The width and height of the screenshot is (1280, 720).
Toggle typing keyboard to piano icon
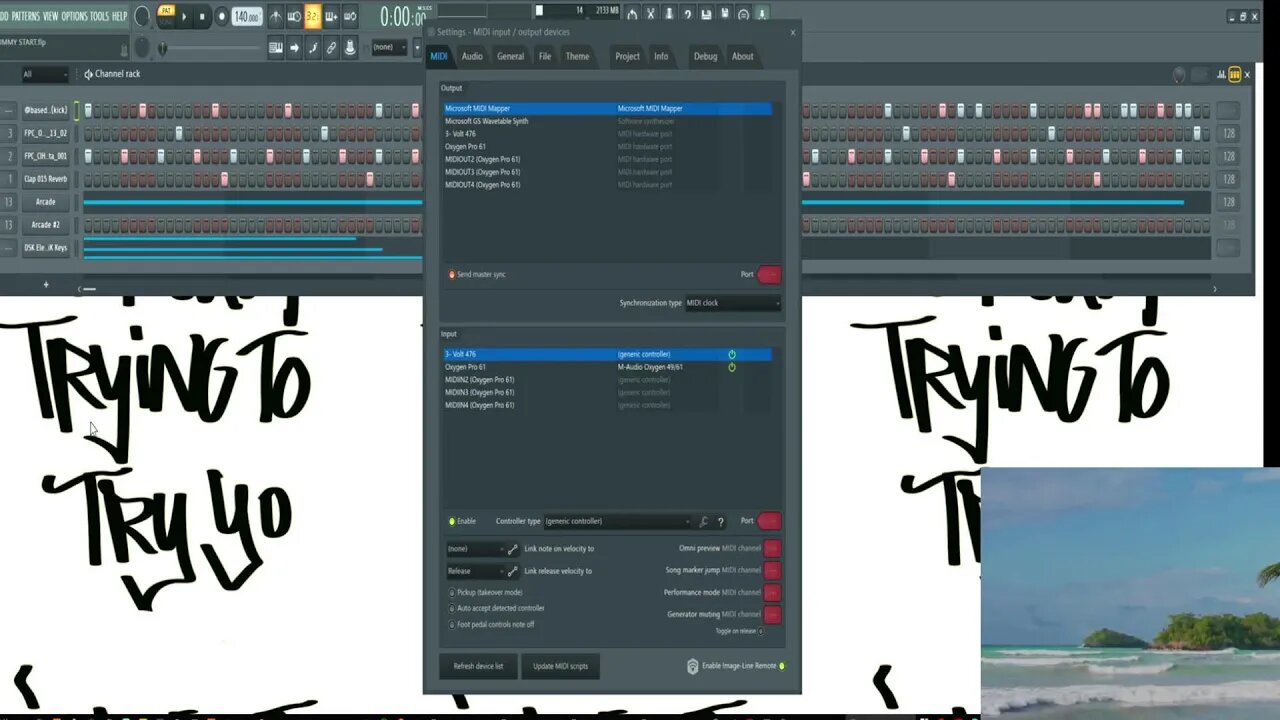tap(276, 47)
